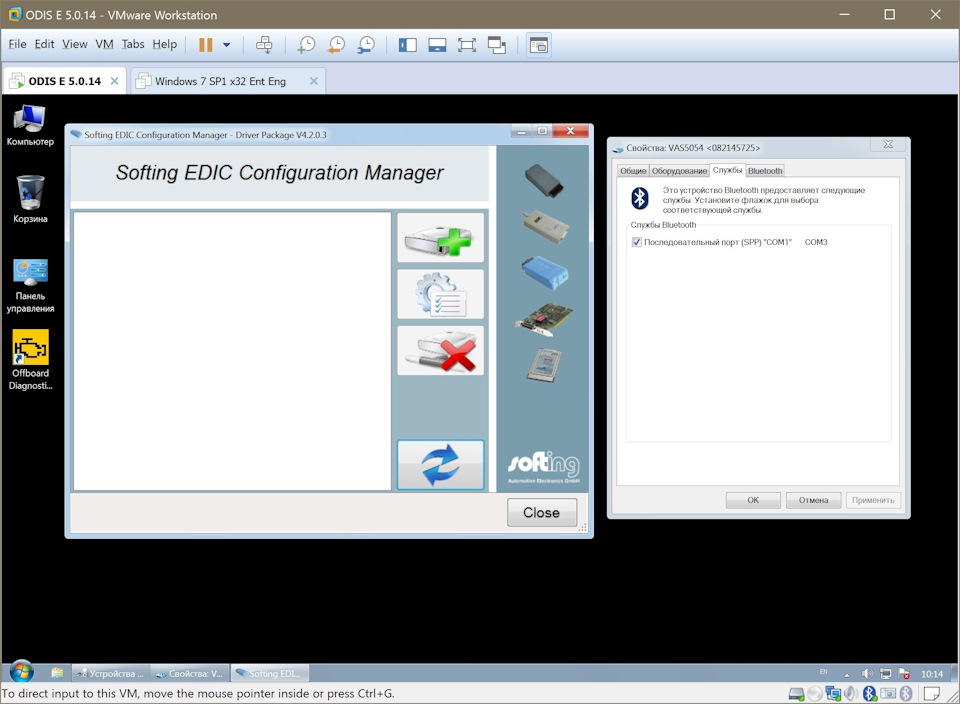Click OK in VAS5054 properties dialog
960x704 pixels.
[x=753, y=500]
